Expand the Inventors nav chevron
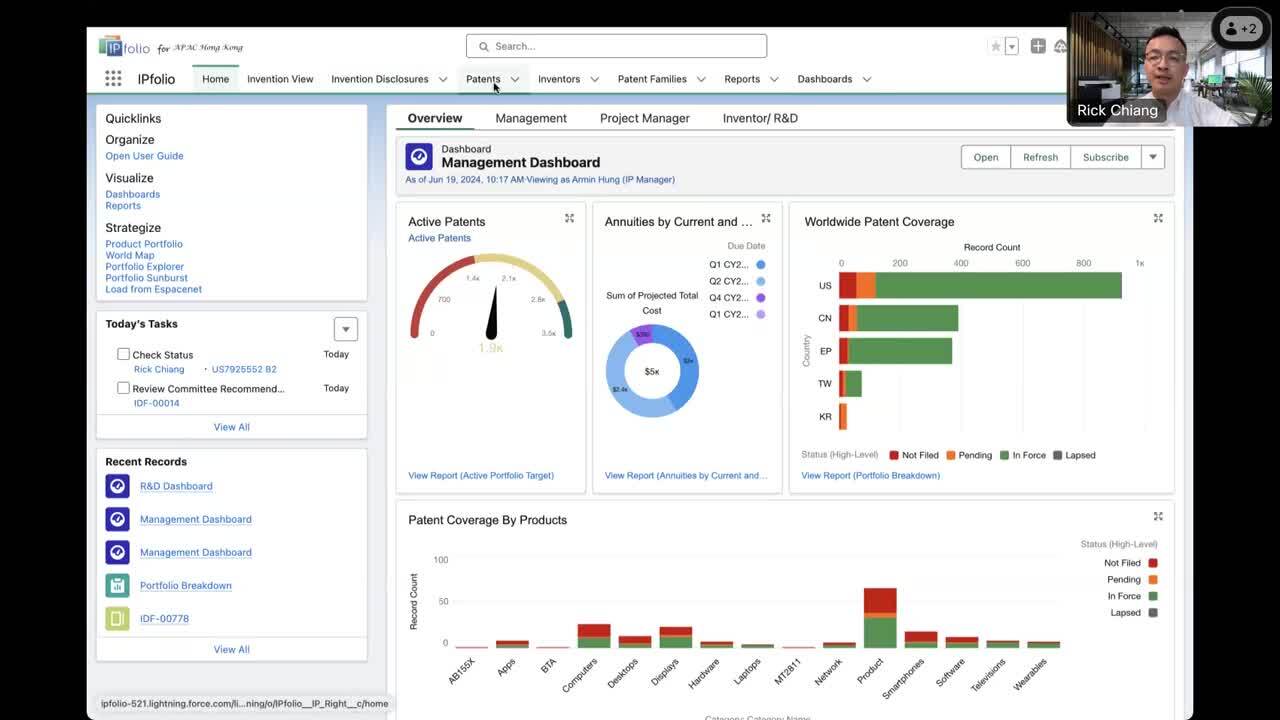The width and height of the screenshot is (1280, 720). [x=594, y=79]
